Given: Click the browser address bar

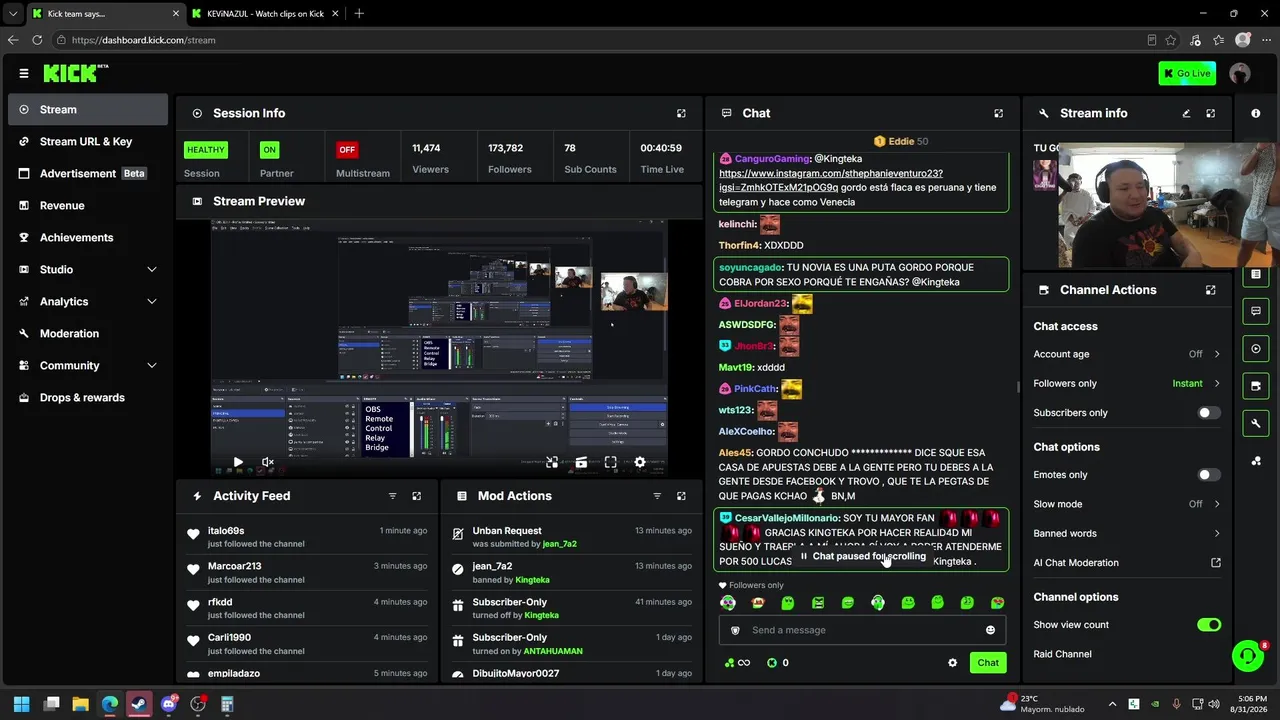Looking at the screenshot, I should click(x=600, y=40).
